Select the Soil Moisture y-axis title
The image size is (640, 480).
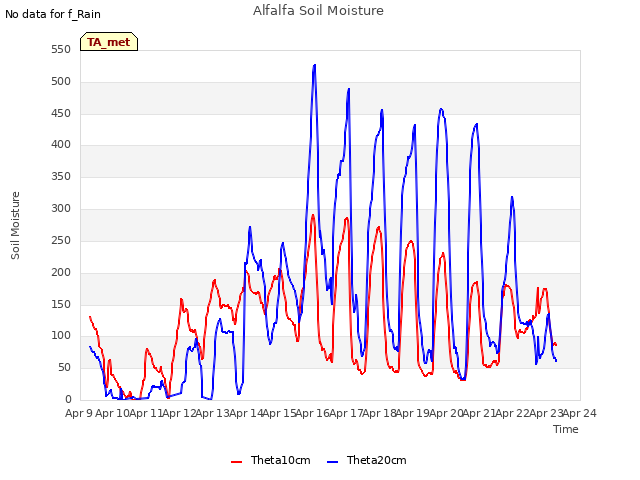click(x=15, y=225)
